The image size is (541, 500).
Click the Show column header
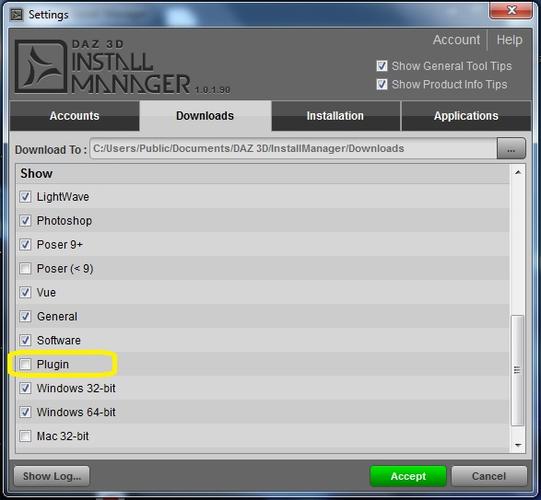click(x=263, y=174)
